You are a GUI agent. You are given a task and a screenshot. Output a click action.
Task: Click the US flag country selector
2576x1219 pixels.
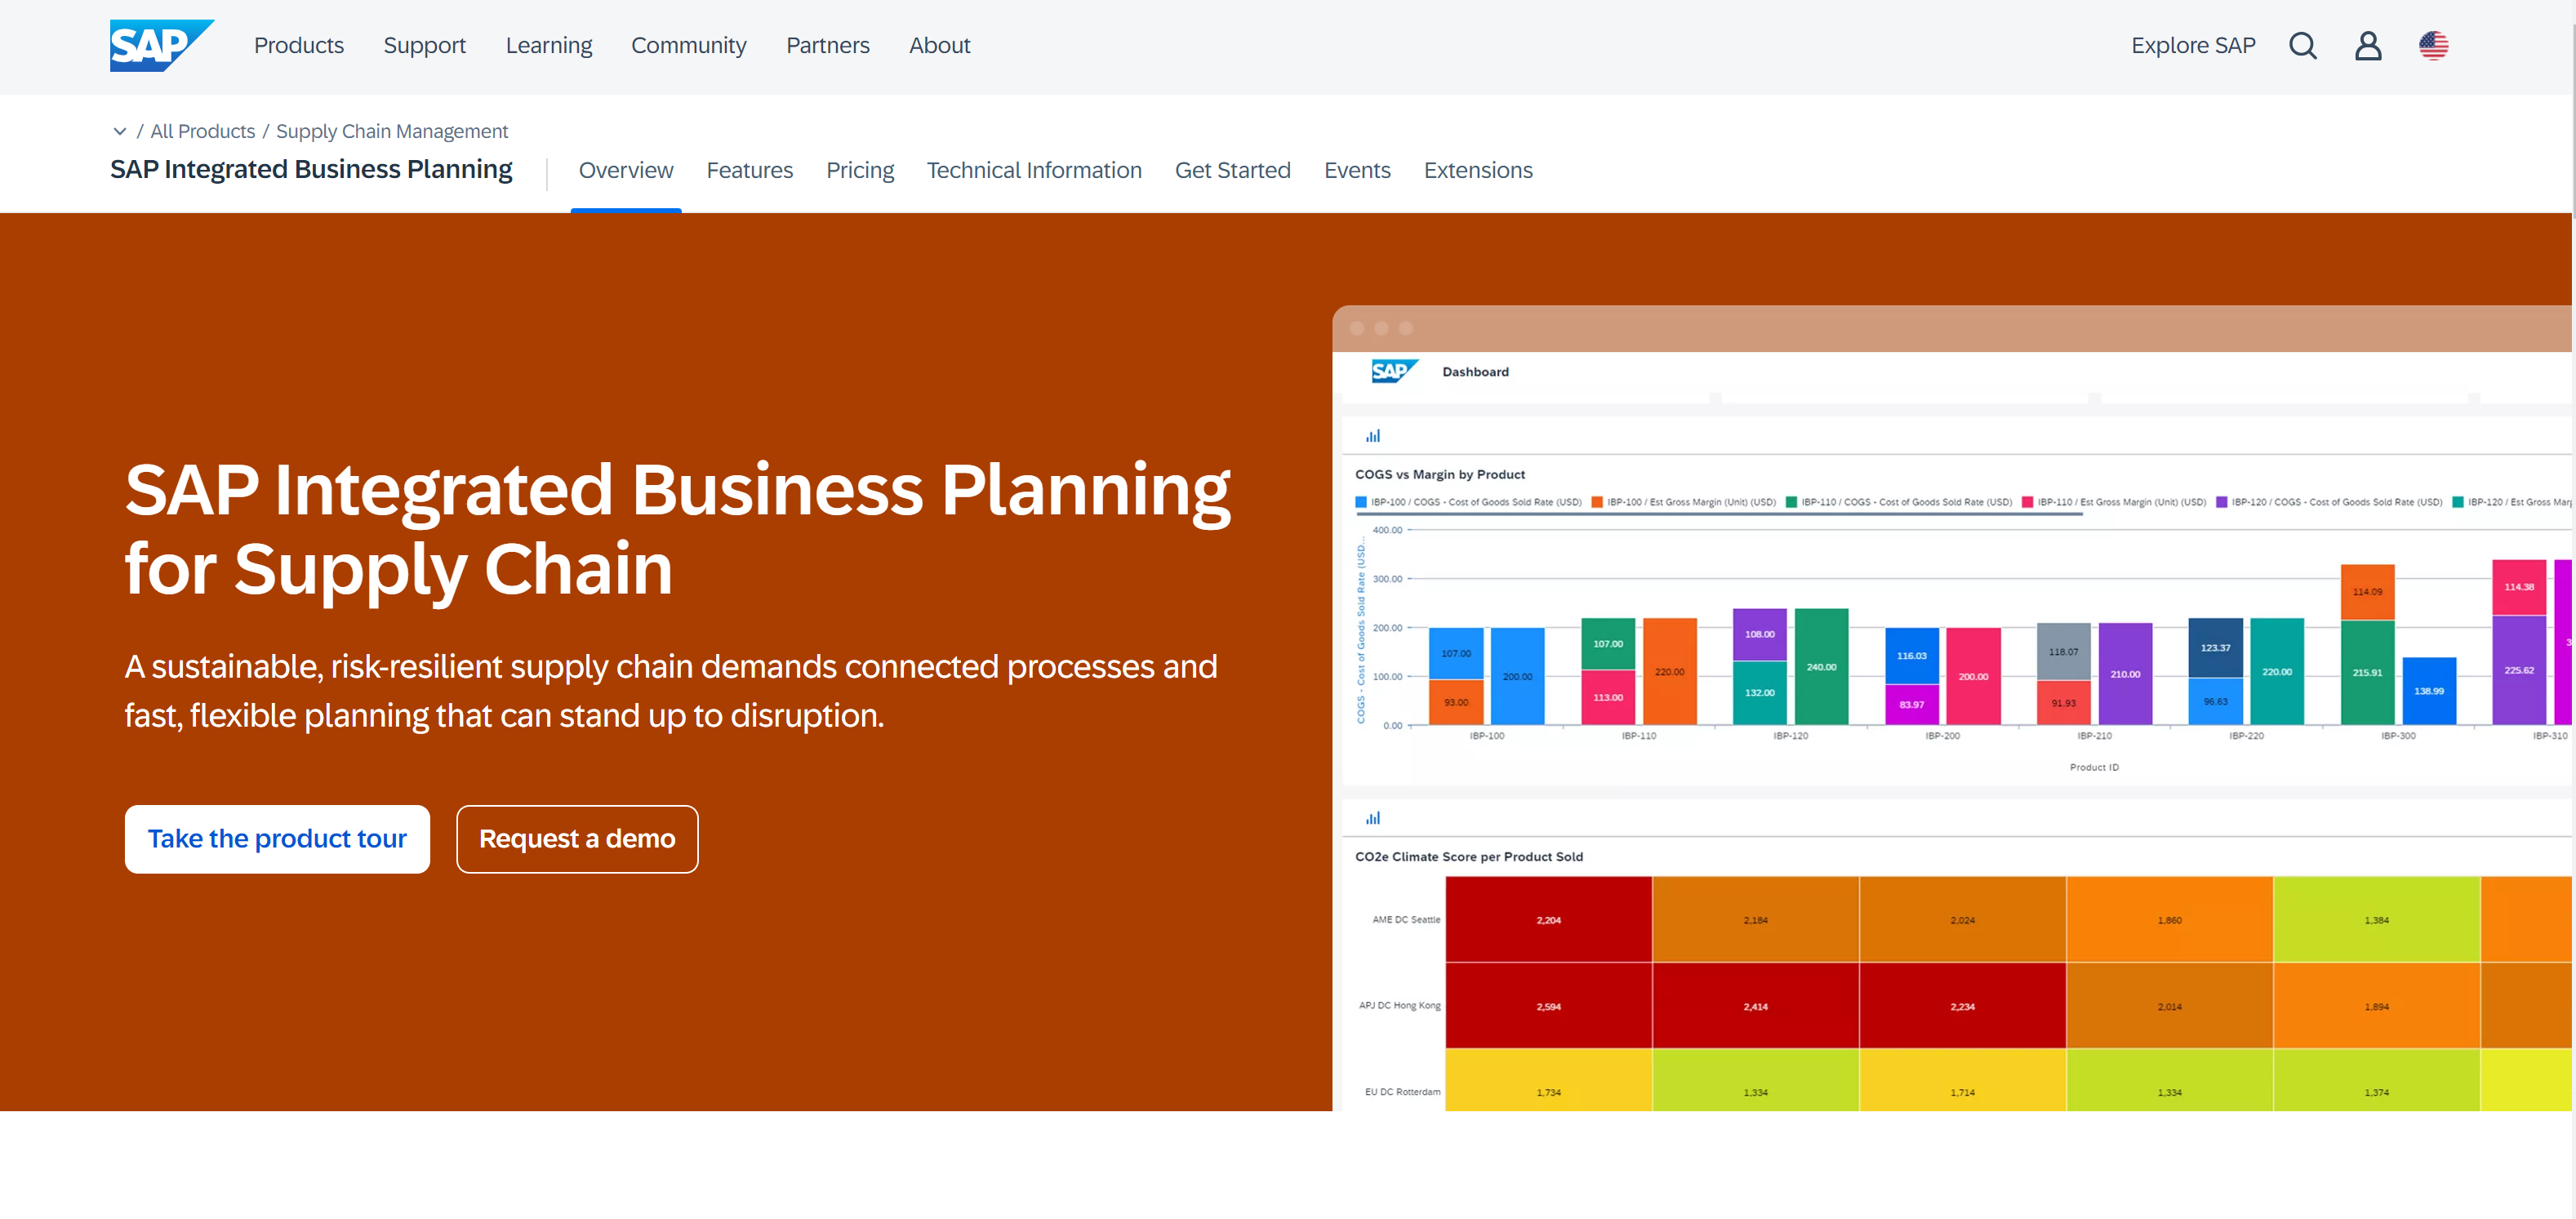tap(2433, 46)
